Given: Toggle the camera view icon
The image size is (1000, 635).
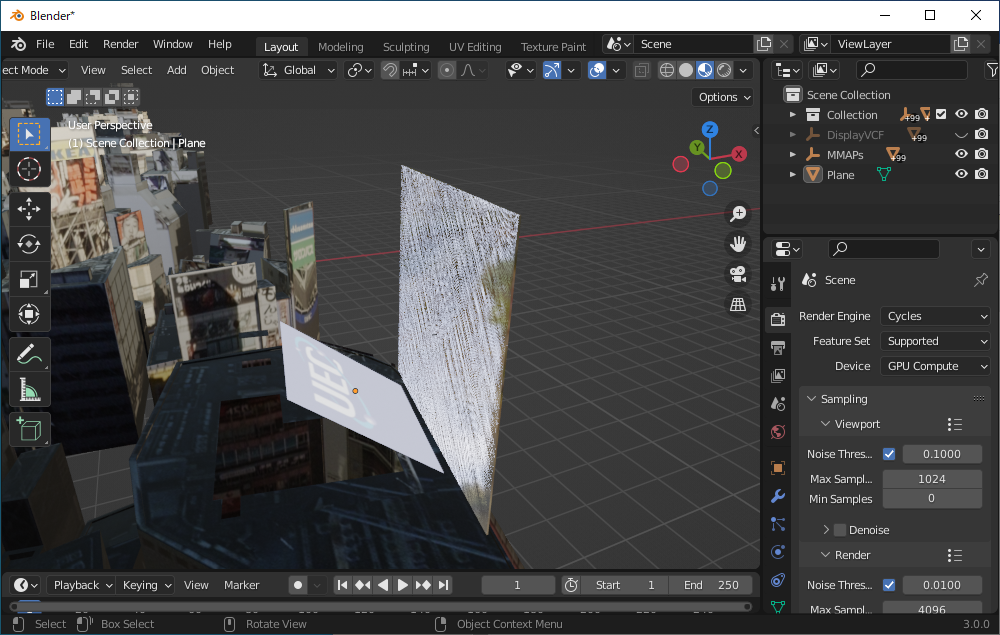Looking at the screenshot, I should click(738, 274).
